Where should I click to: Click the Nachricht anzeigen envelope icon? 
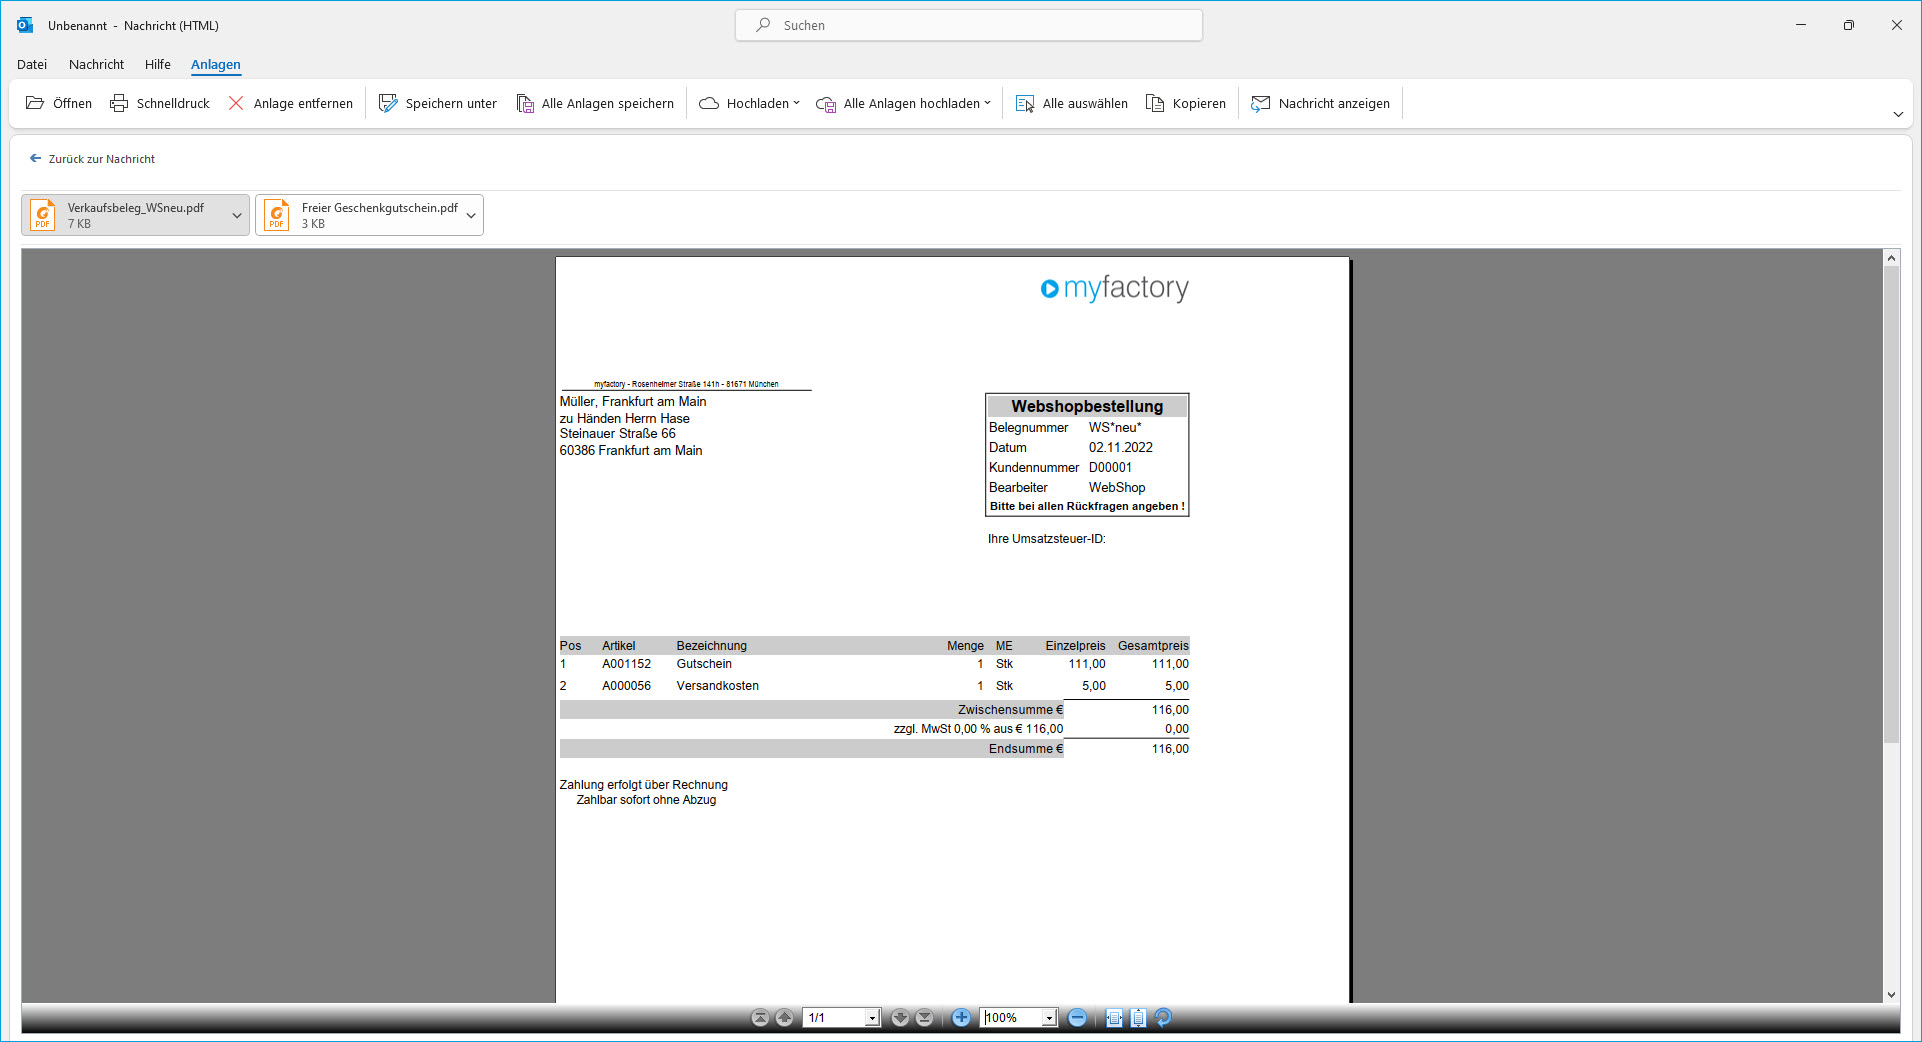point(1261,103)
